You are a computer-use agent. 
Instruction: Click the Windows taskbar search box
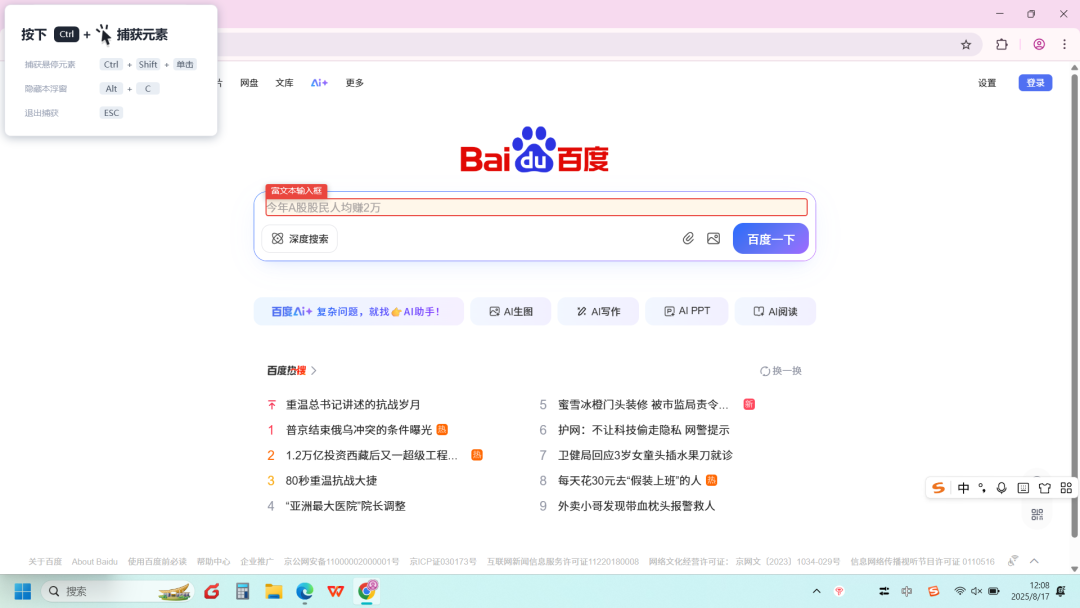coord(118,591)
